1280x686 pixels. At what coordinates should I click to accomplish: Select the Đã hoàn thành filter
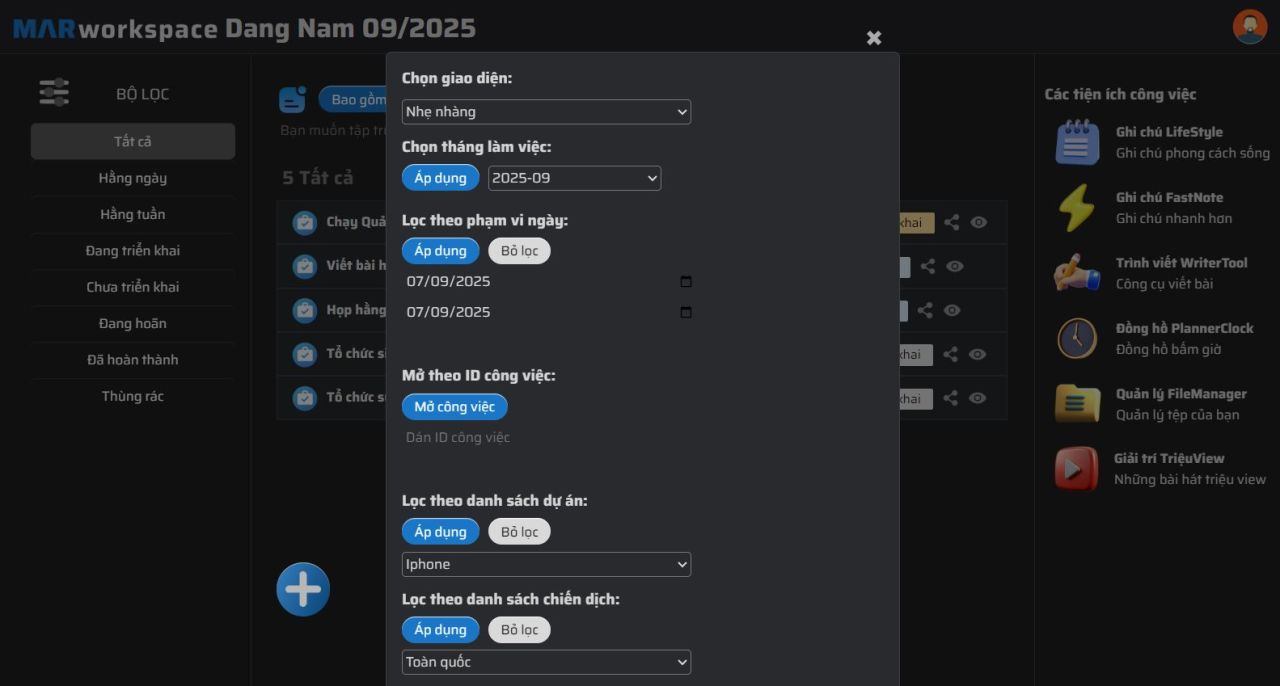coord(133,360)
